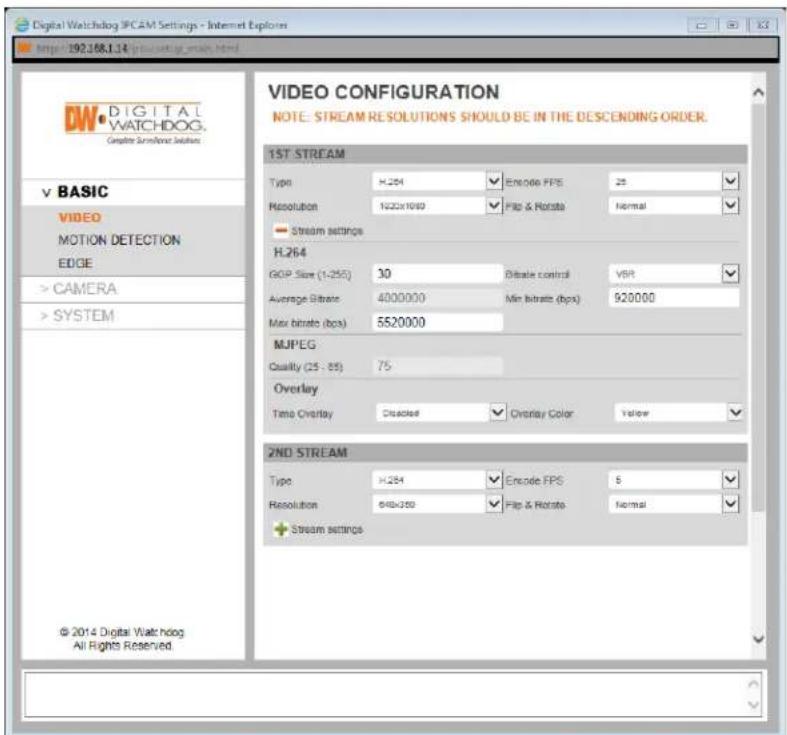Click the MJPEG Quality field
The image size is (787, 735).
[x=437, y=365]
